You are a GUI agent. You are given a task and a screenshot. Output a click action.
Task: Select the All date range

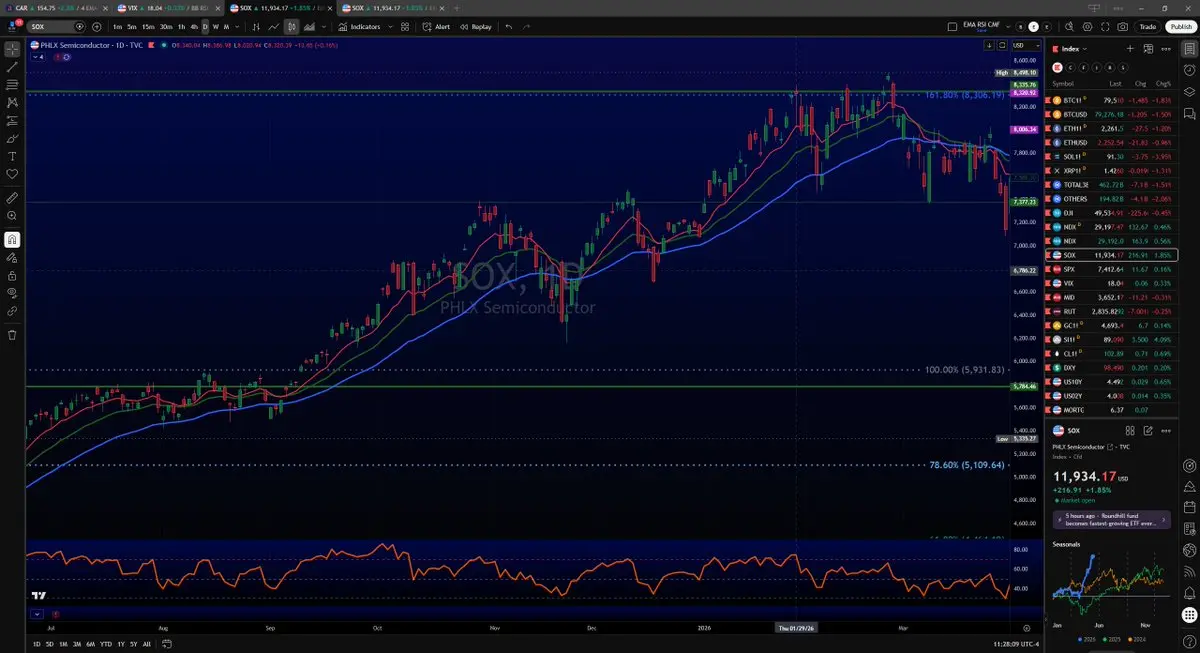point(147,644)
